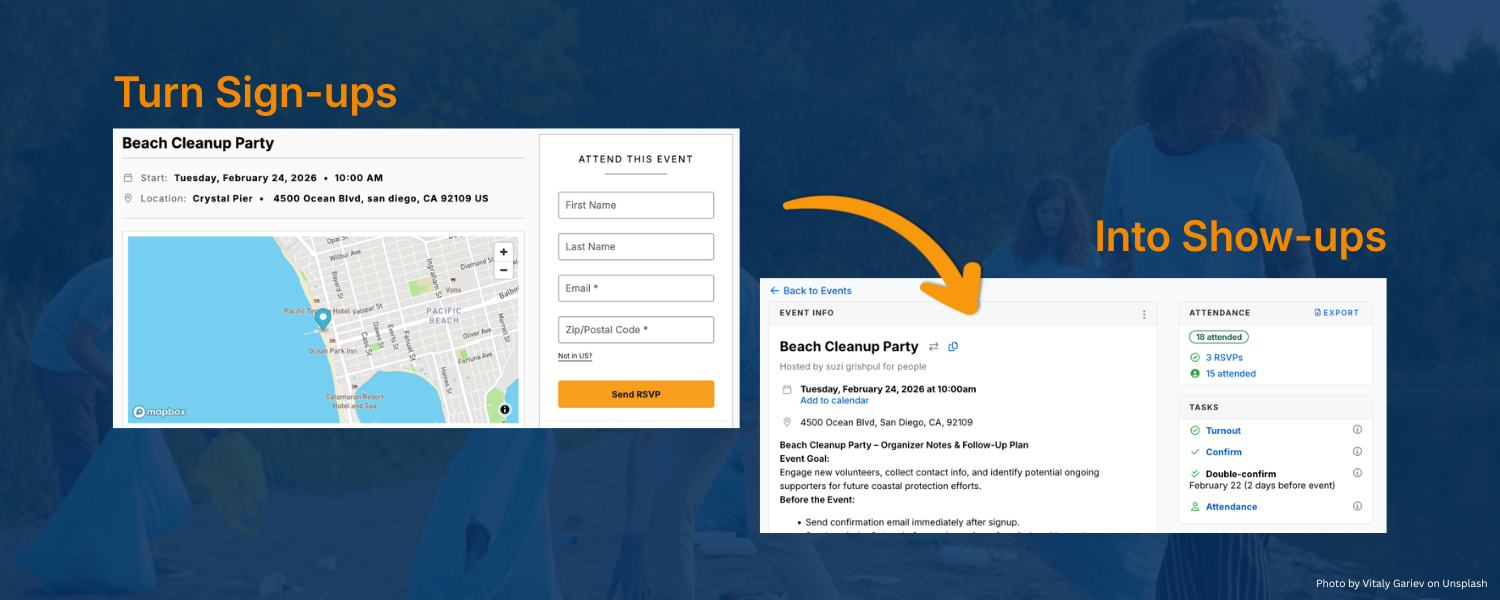Click the copy icon beside event title

pos(953,347)
